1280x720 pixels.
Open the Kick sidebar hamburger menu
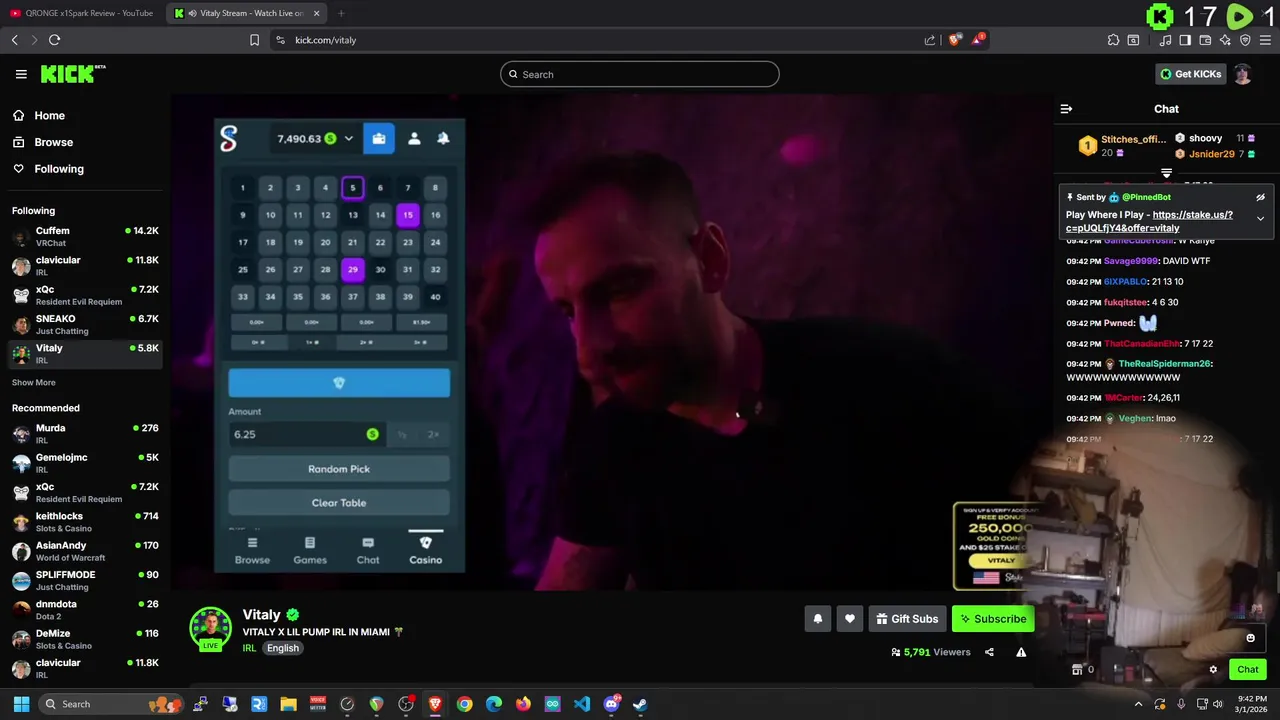click(21, 74)
